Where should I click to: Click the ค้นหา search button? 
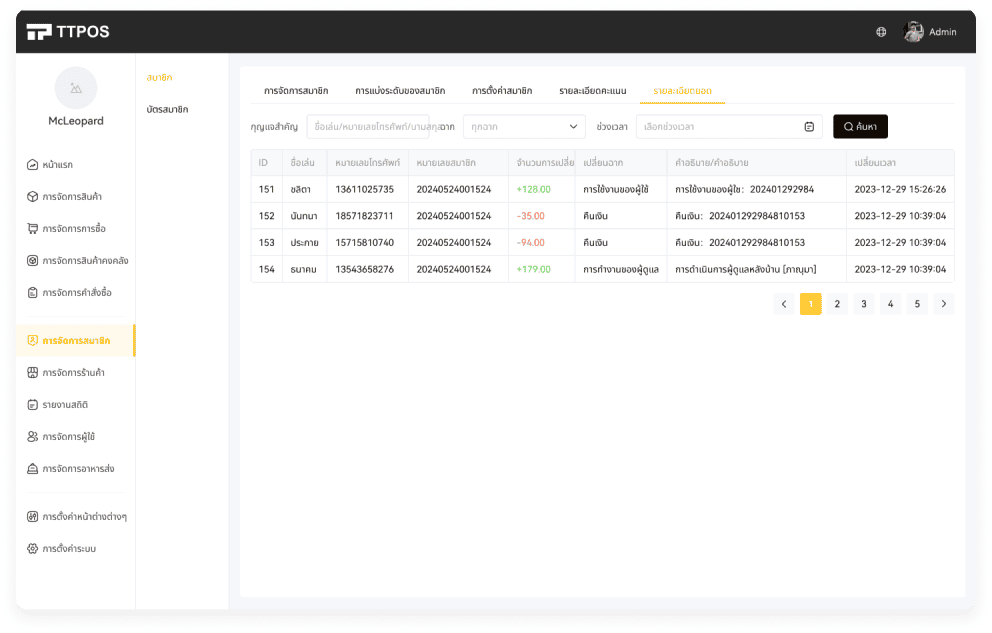click(860, 127)
